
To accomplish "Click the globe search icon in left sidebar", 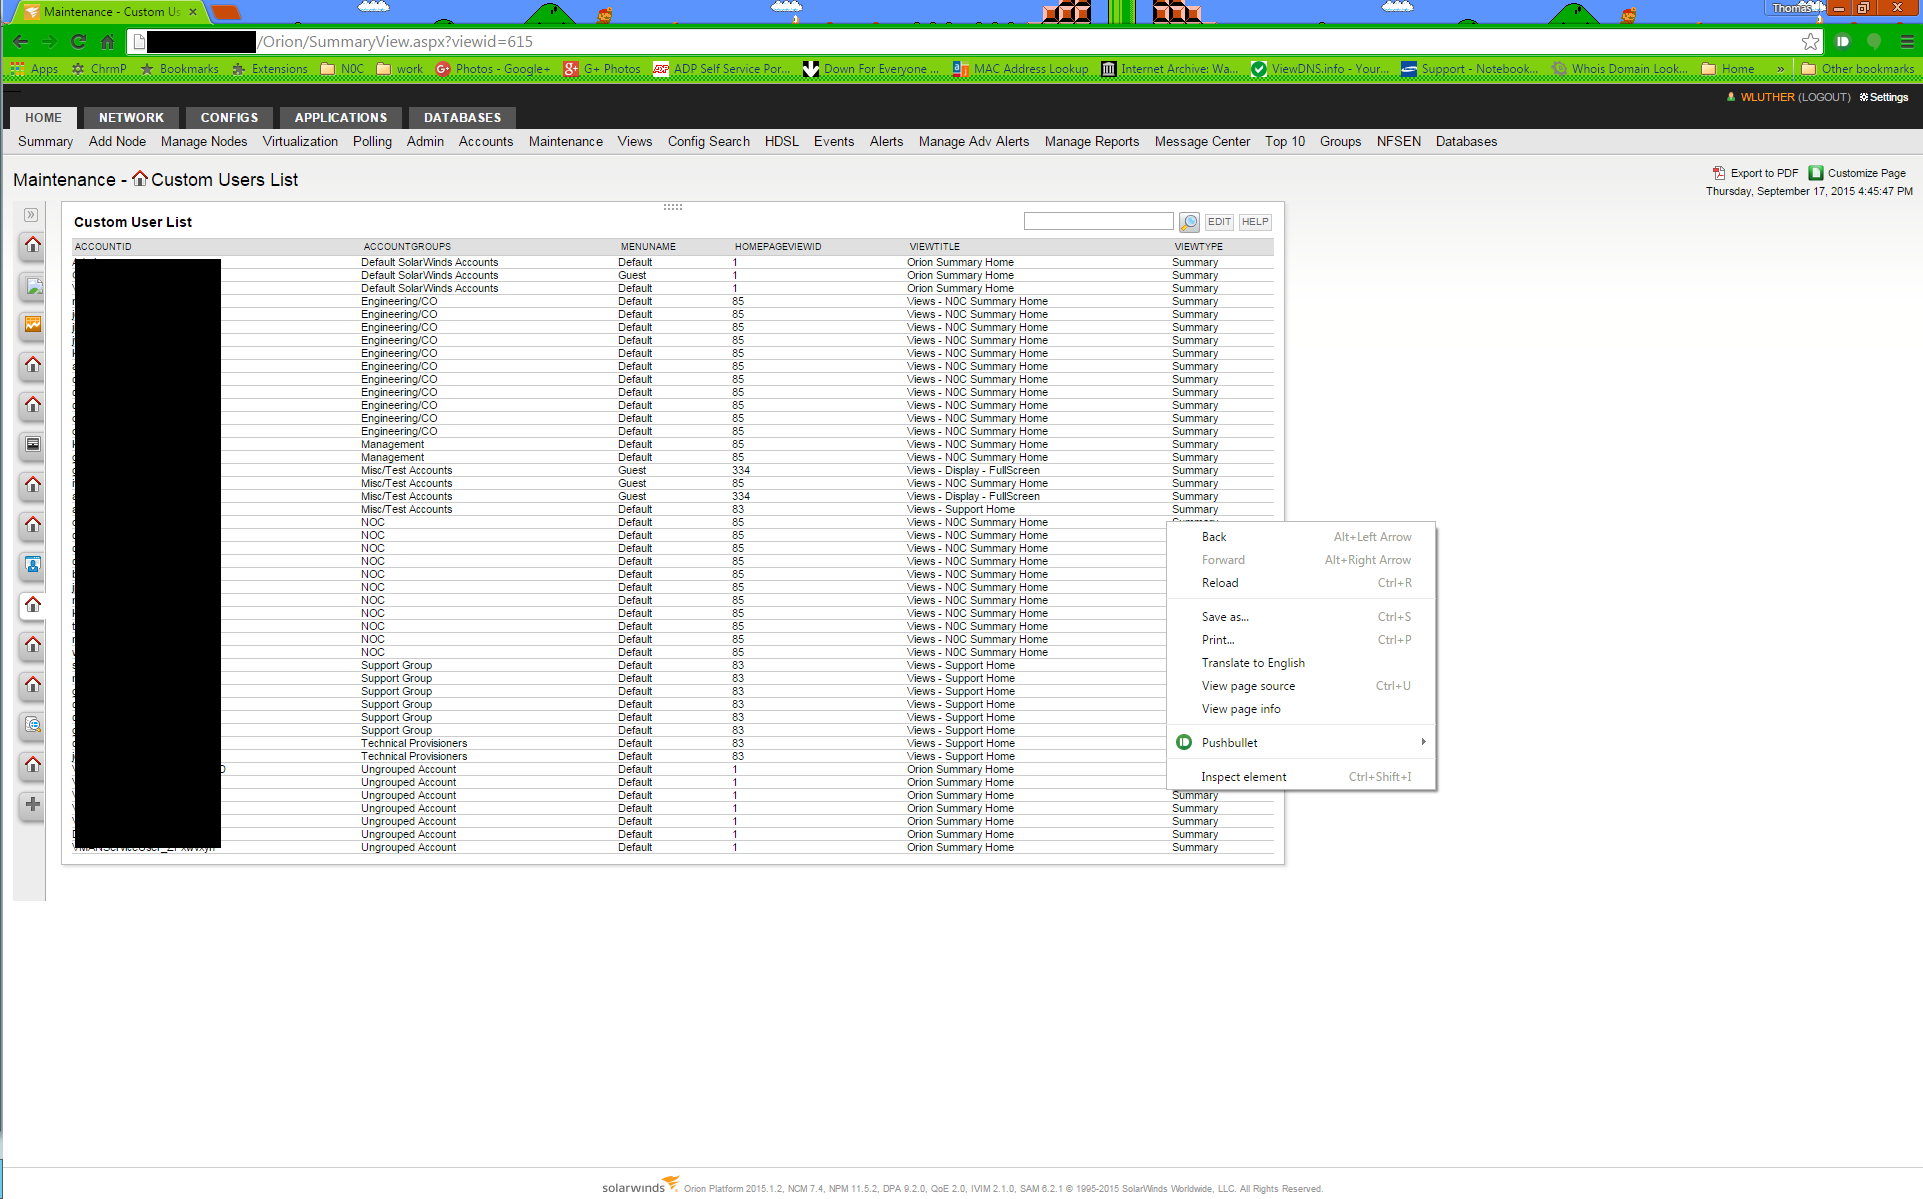I will tap(32, 726).
